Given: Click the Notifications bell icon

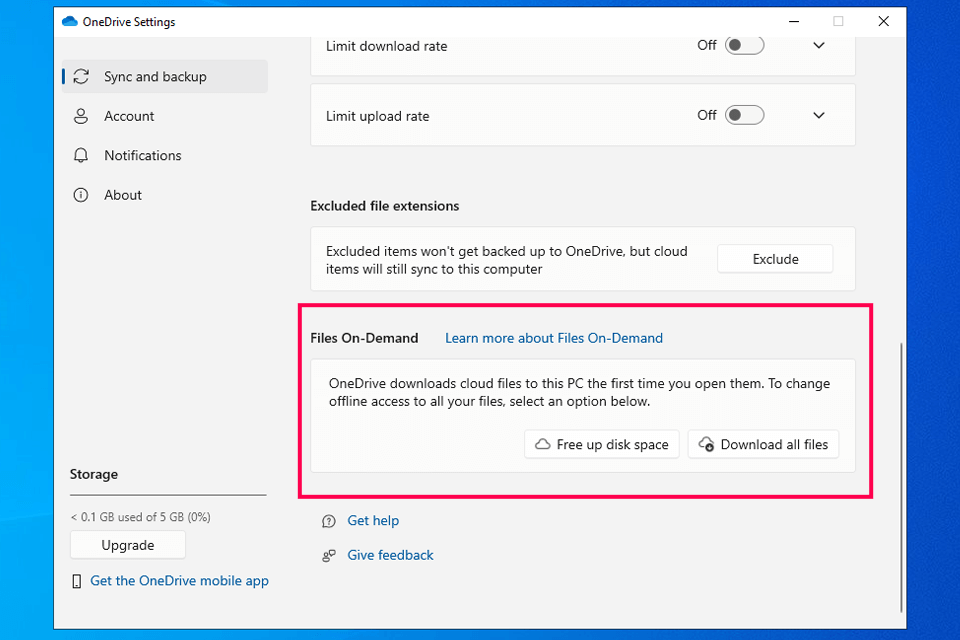Looking at the screenshot, I should click(81, 156).
